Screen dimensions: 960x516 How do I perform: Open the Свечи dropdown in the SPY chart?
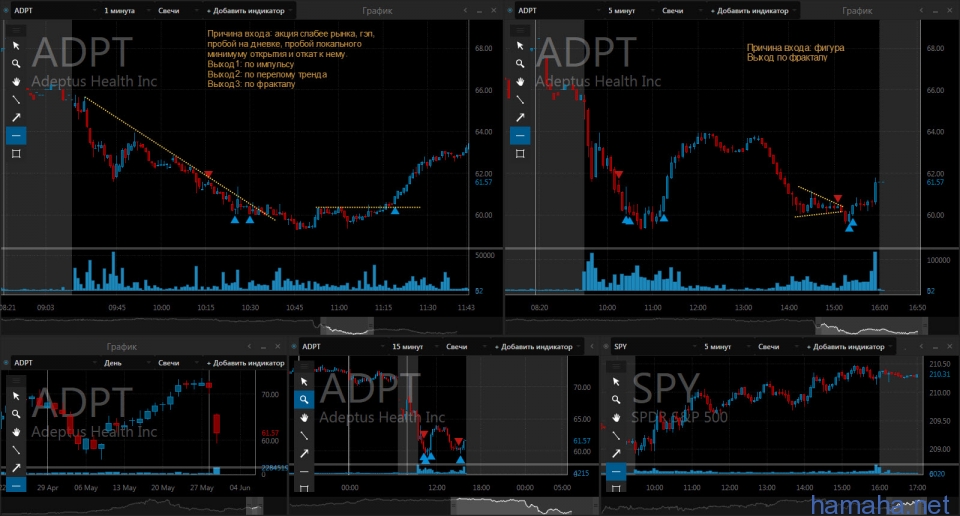[x=778, y=346]
